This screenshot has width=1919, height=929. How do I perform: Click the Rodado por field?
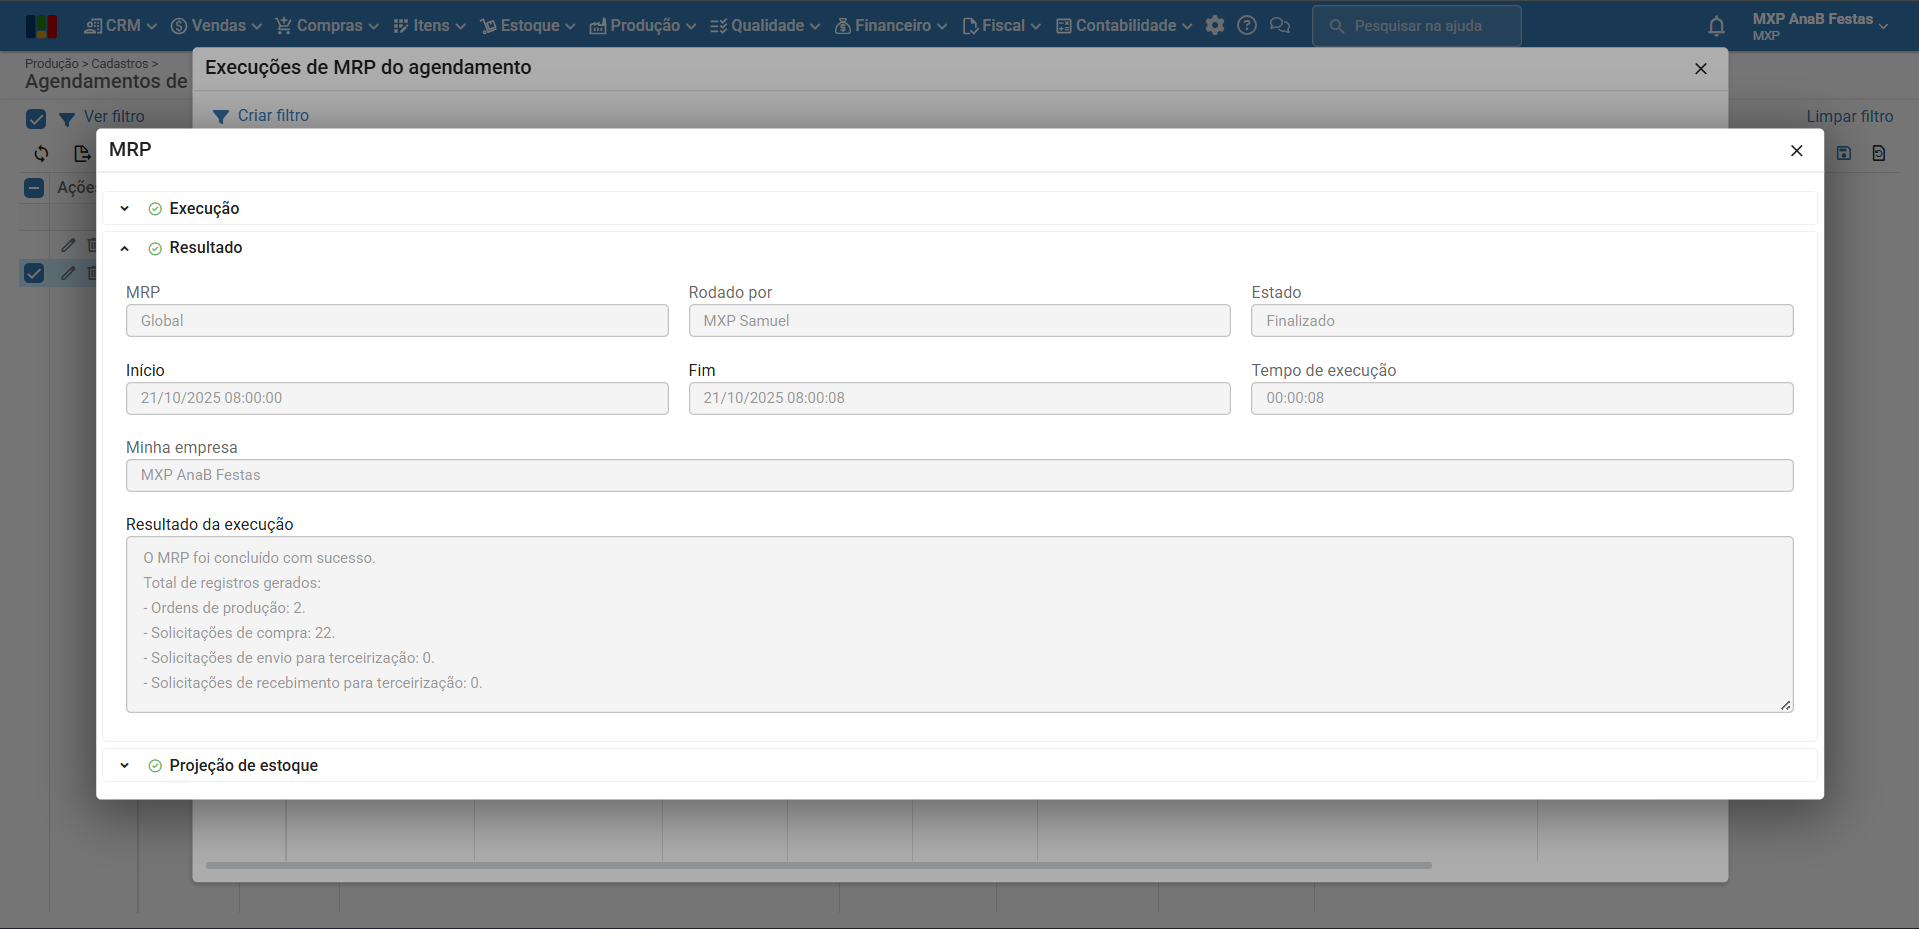point(959,321)
